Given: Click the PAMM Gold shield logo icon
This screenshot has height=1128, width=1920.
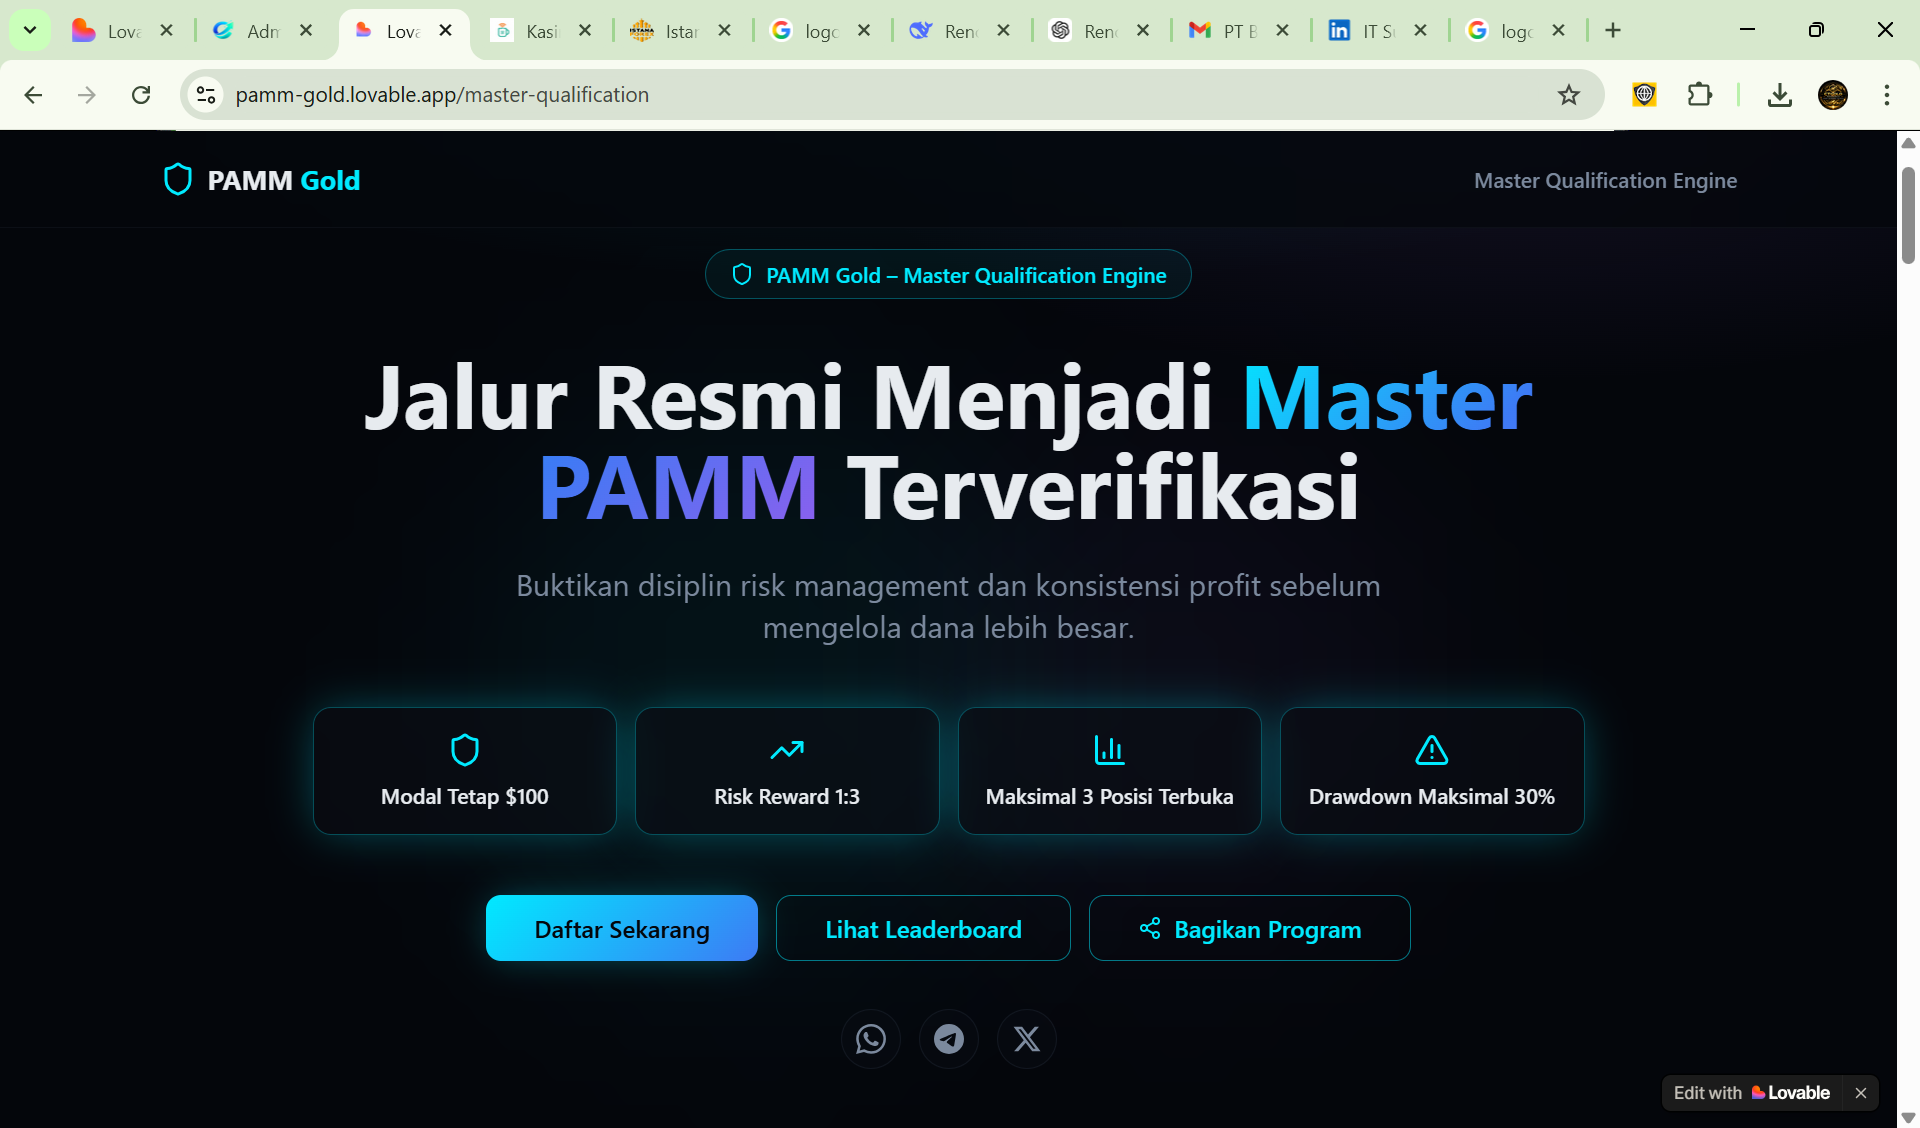Looking at the screenshot, I should tap(178, 180).
